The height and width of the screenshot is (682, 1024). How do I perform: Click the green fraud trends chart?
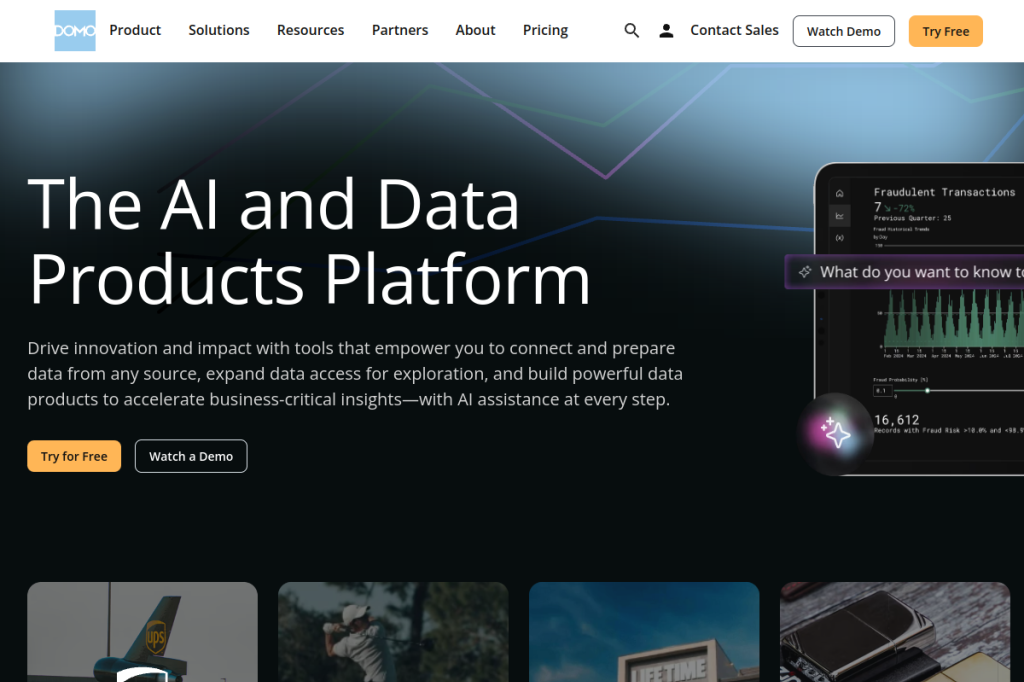950,319
